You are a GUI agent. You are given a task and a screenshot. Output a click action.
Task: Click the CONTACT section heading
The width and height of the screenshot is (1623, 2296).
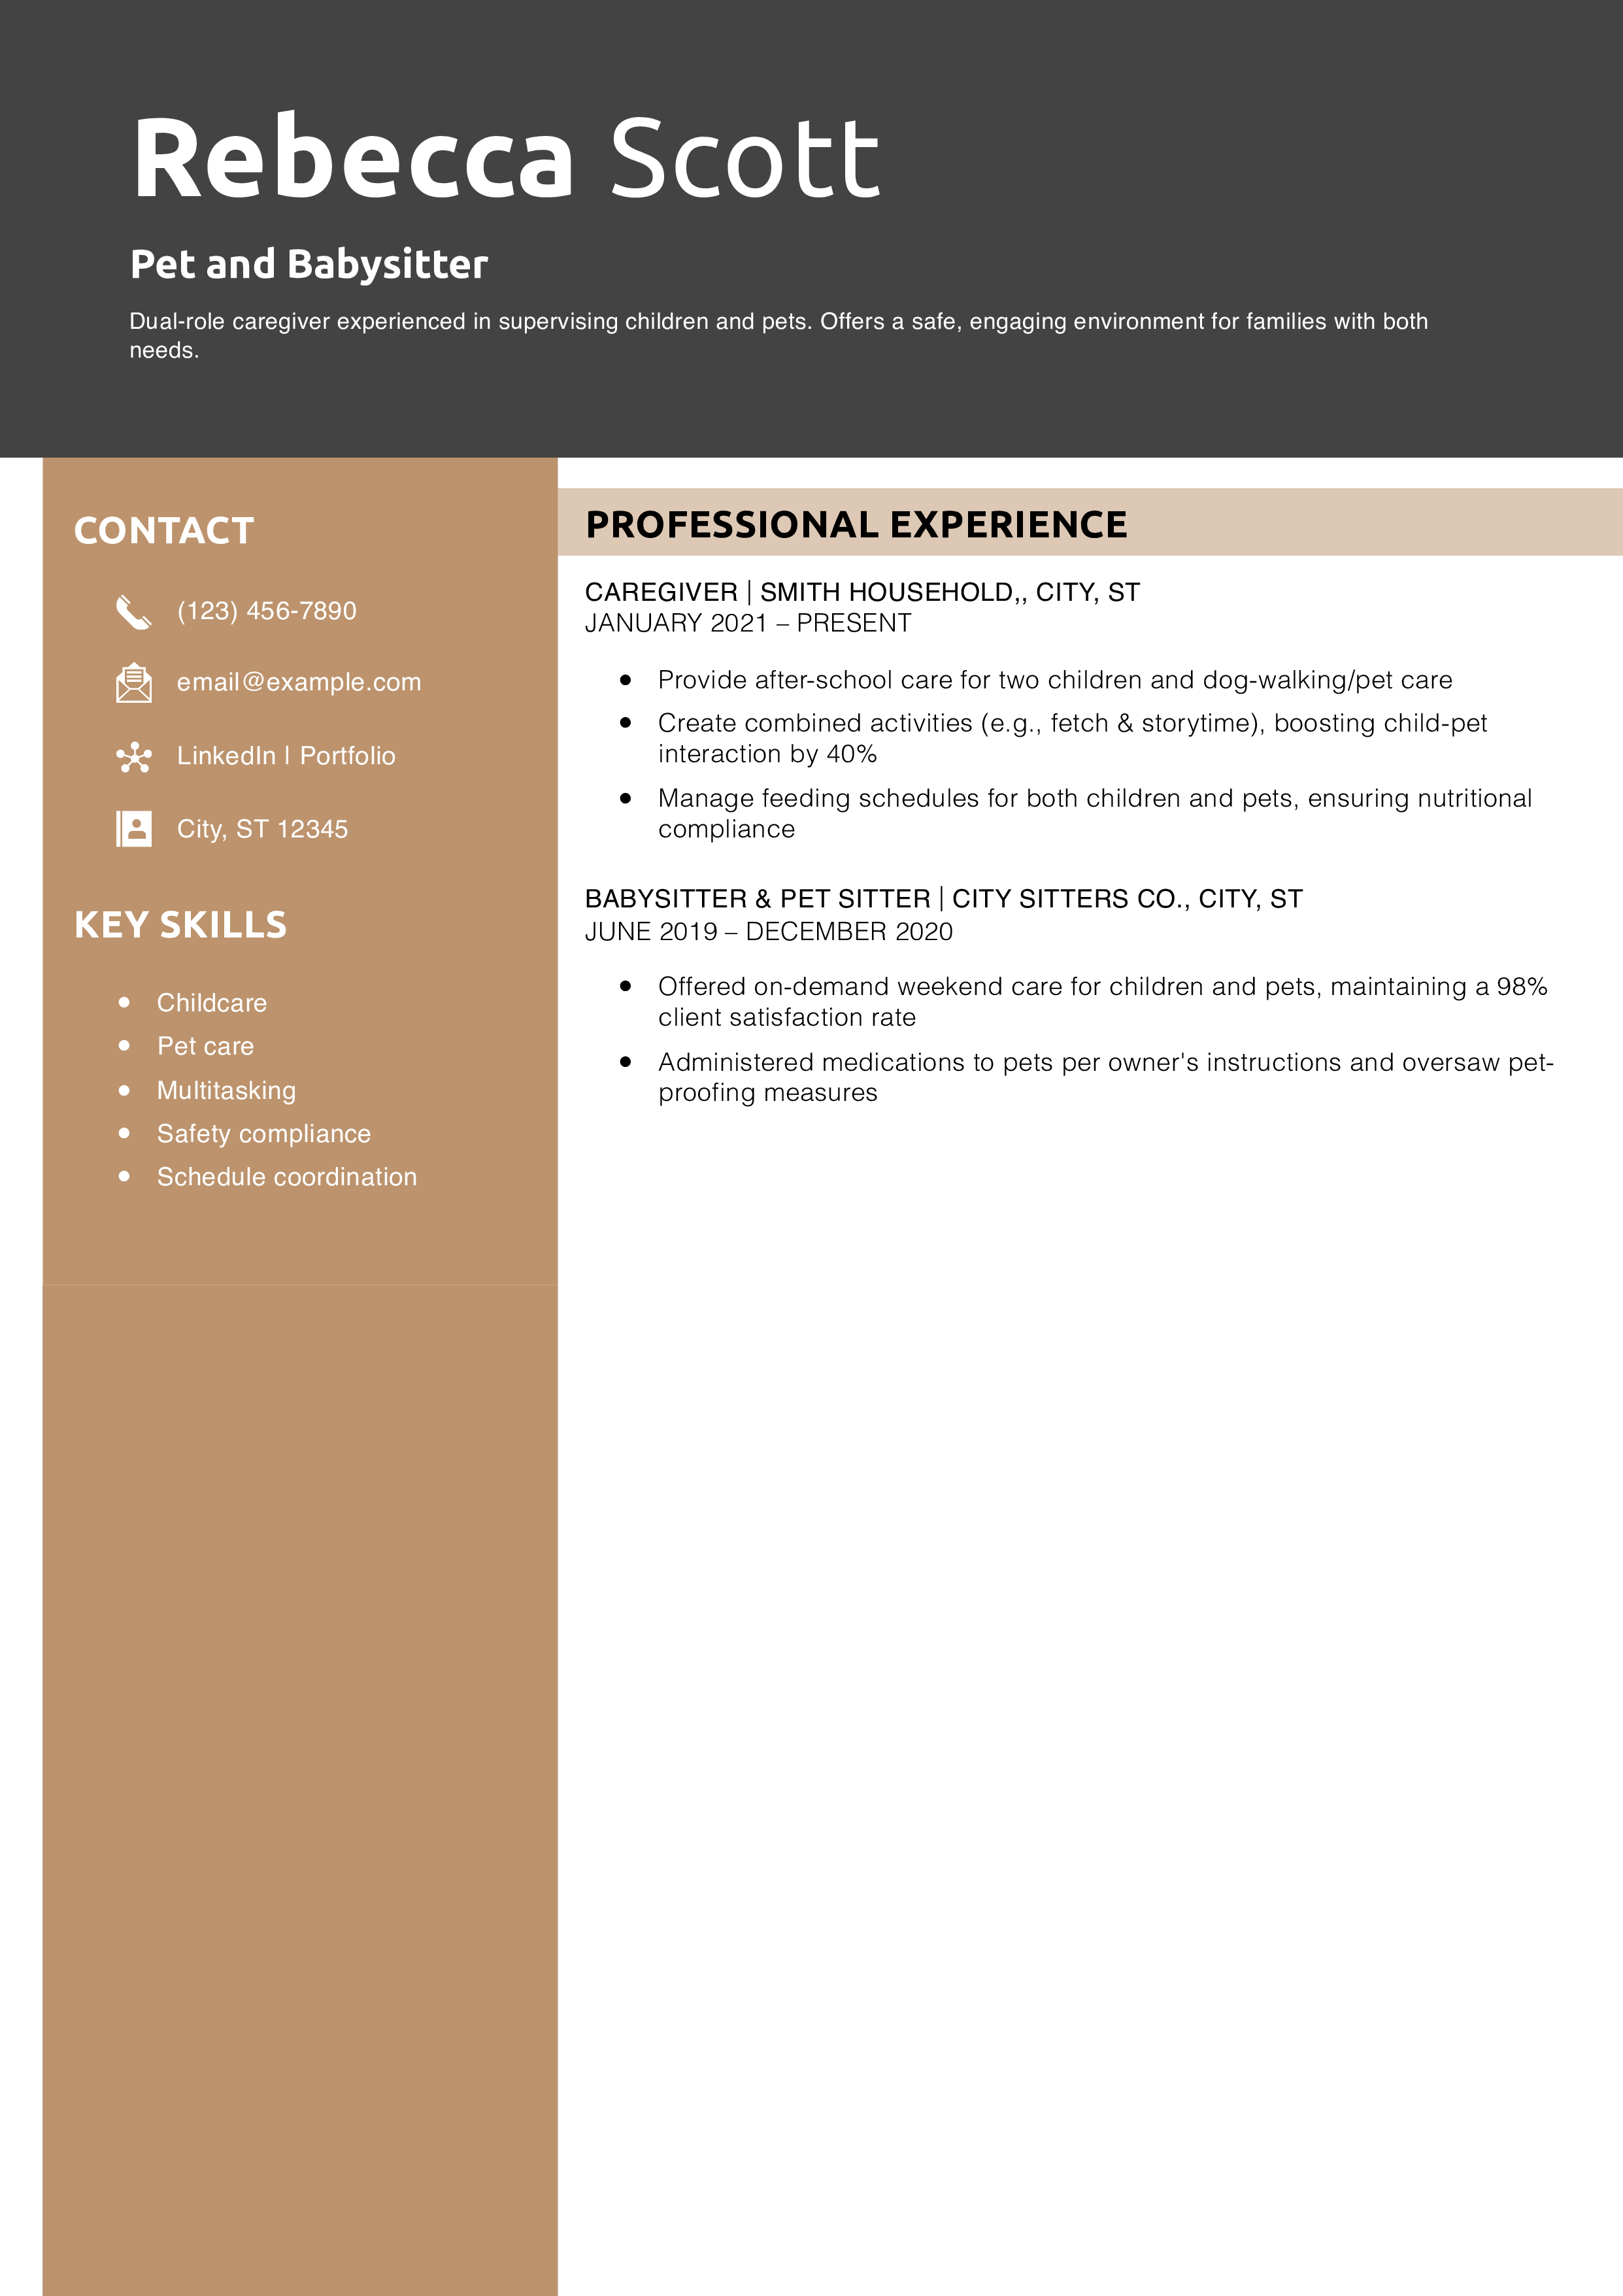pyautogui.click(x=164, y=531)
